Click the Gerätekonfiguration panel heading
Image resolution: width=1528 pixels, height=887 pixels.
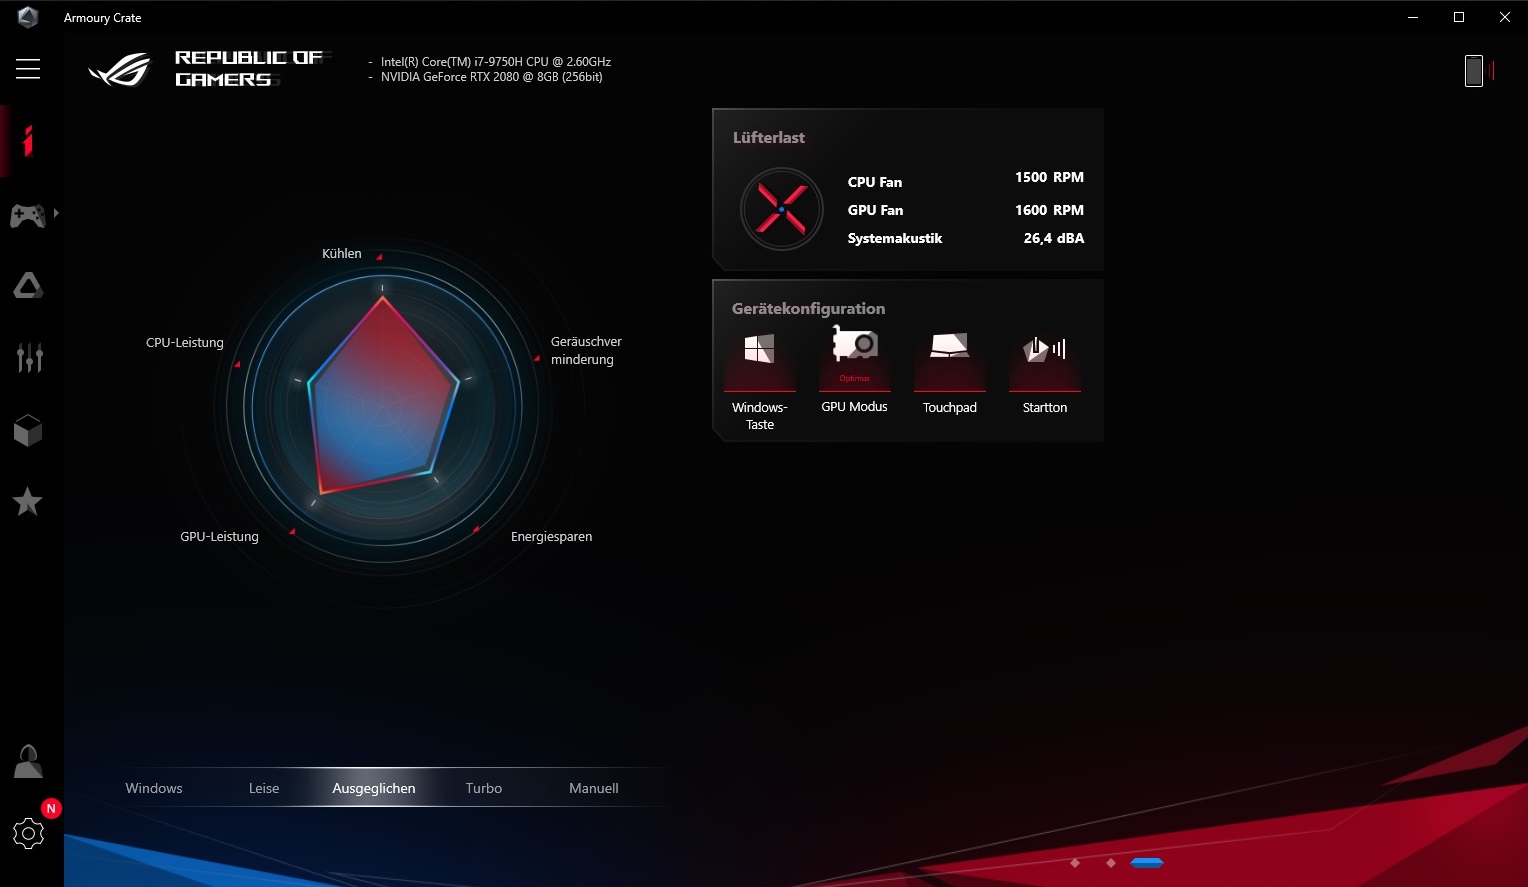[x=808, y=308]
